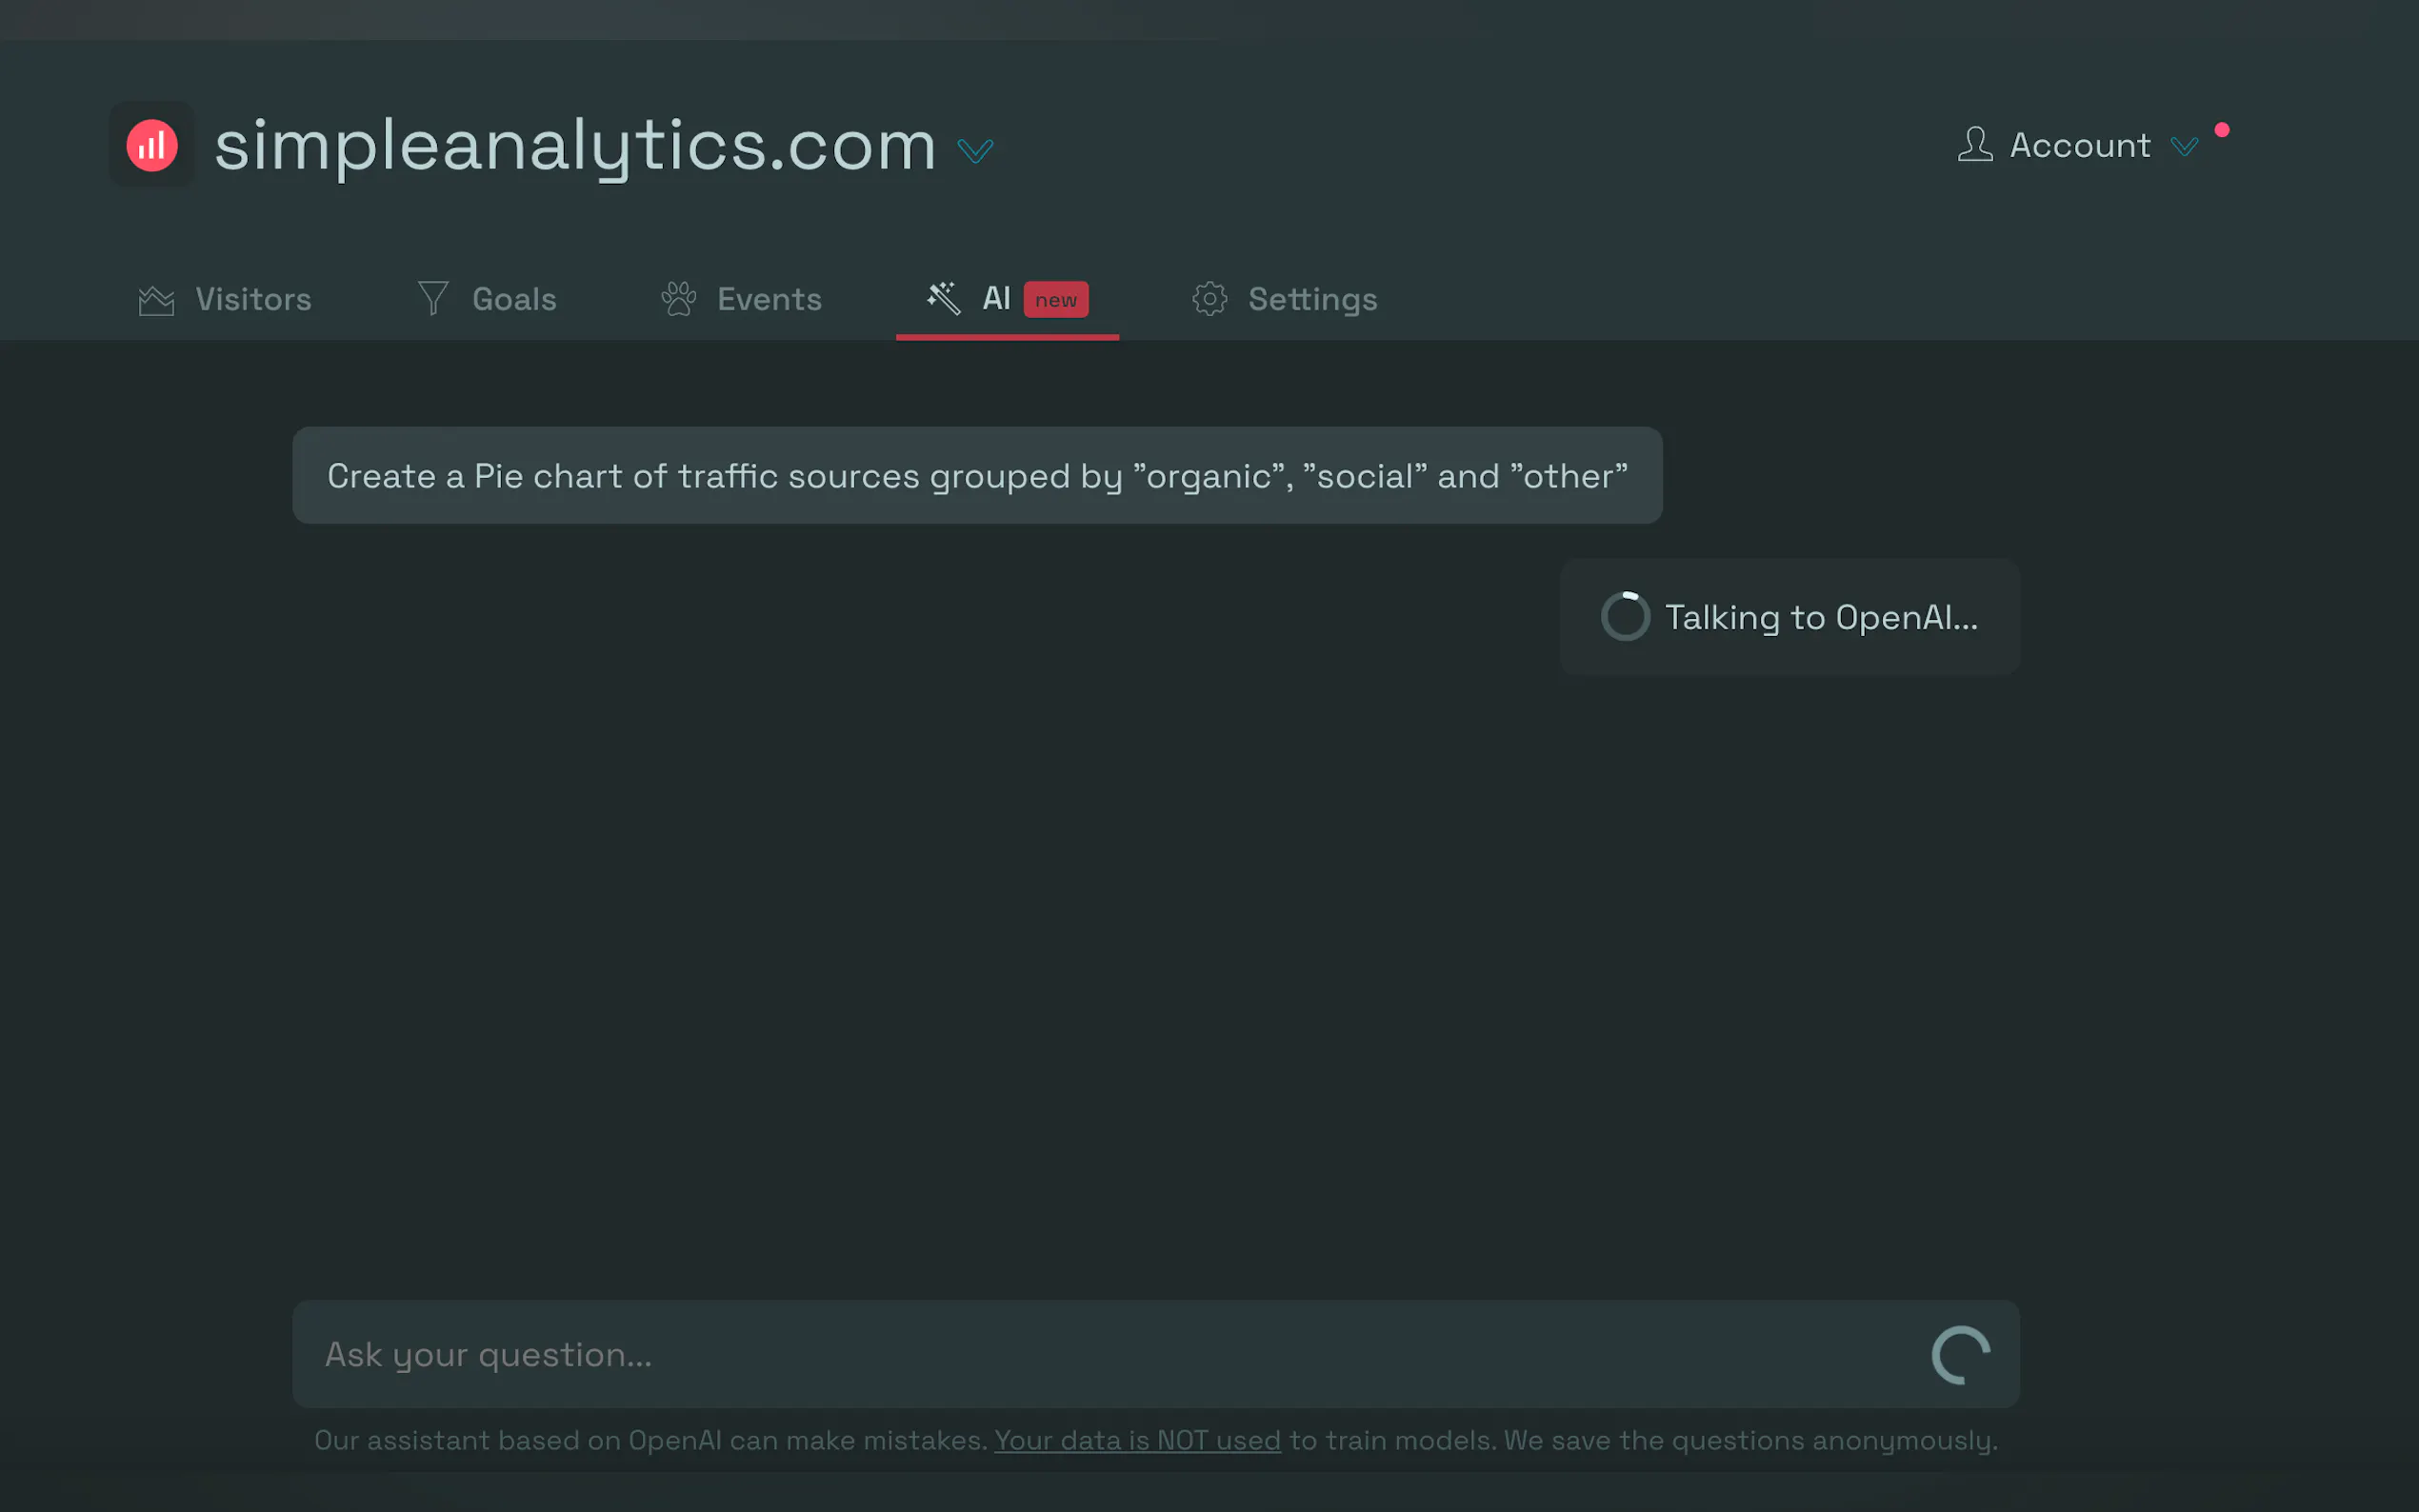The image size is (2419, 1512).
Task: Click the Events paw icon
Action: coord(679,299)
